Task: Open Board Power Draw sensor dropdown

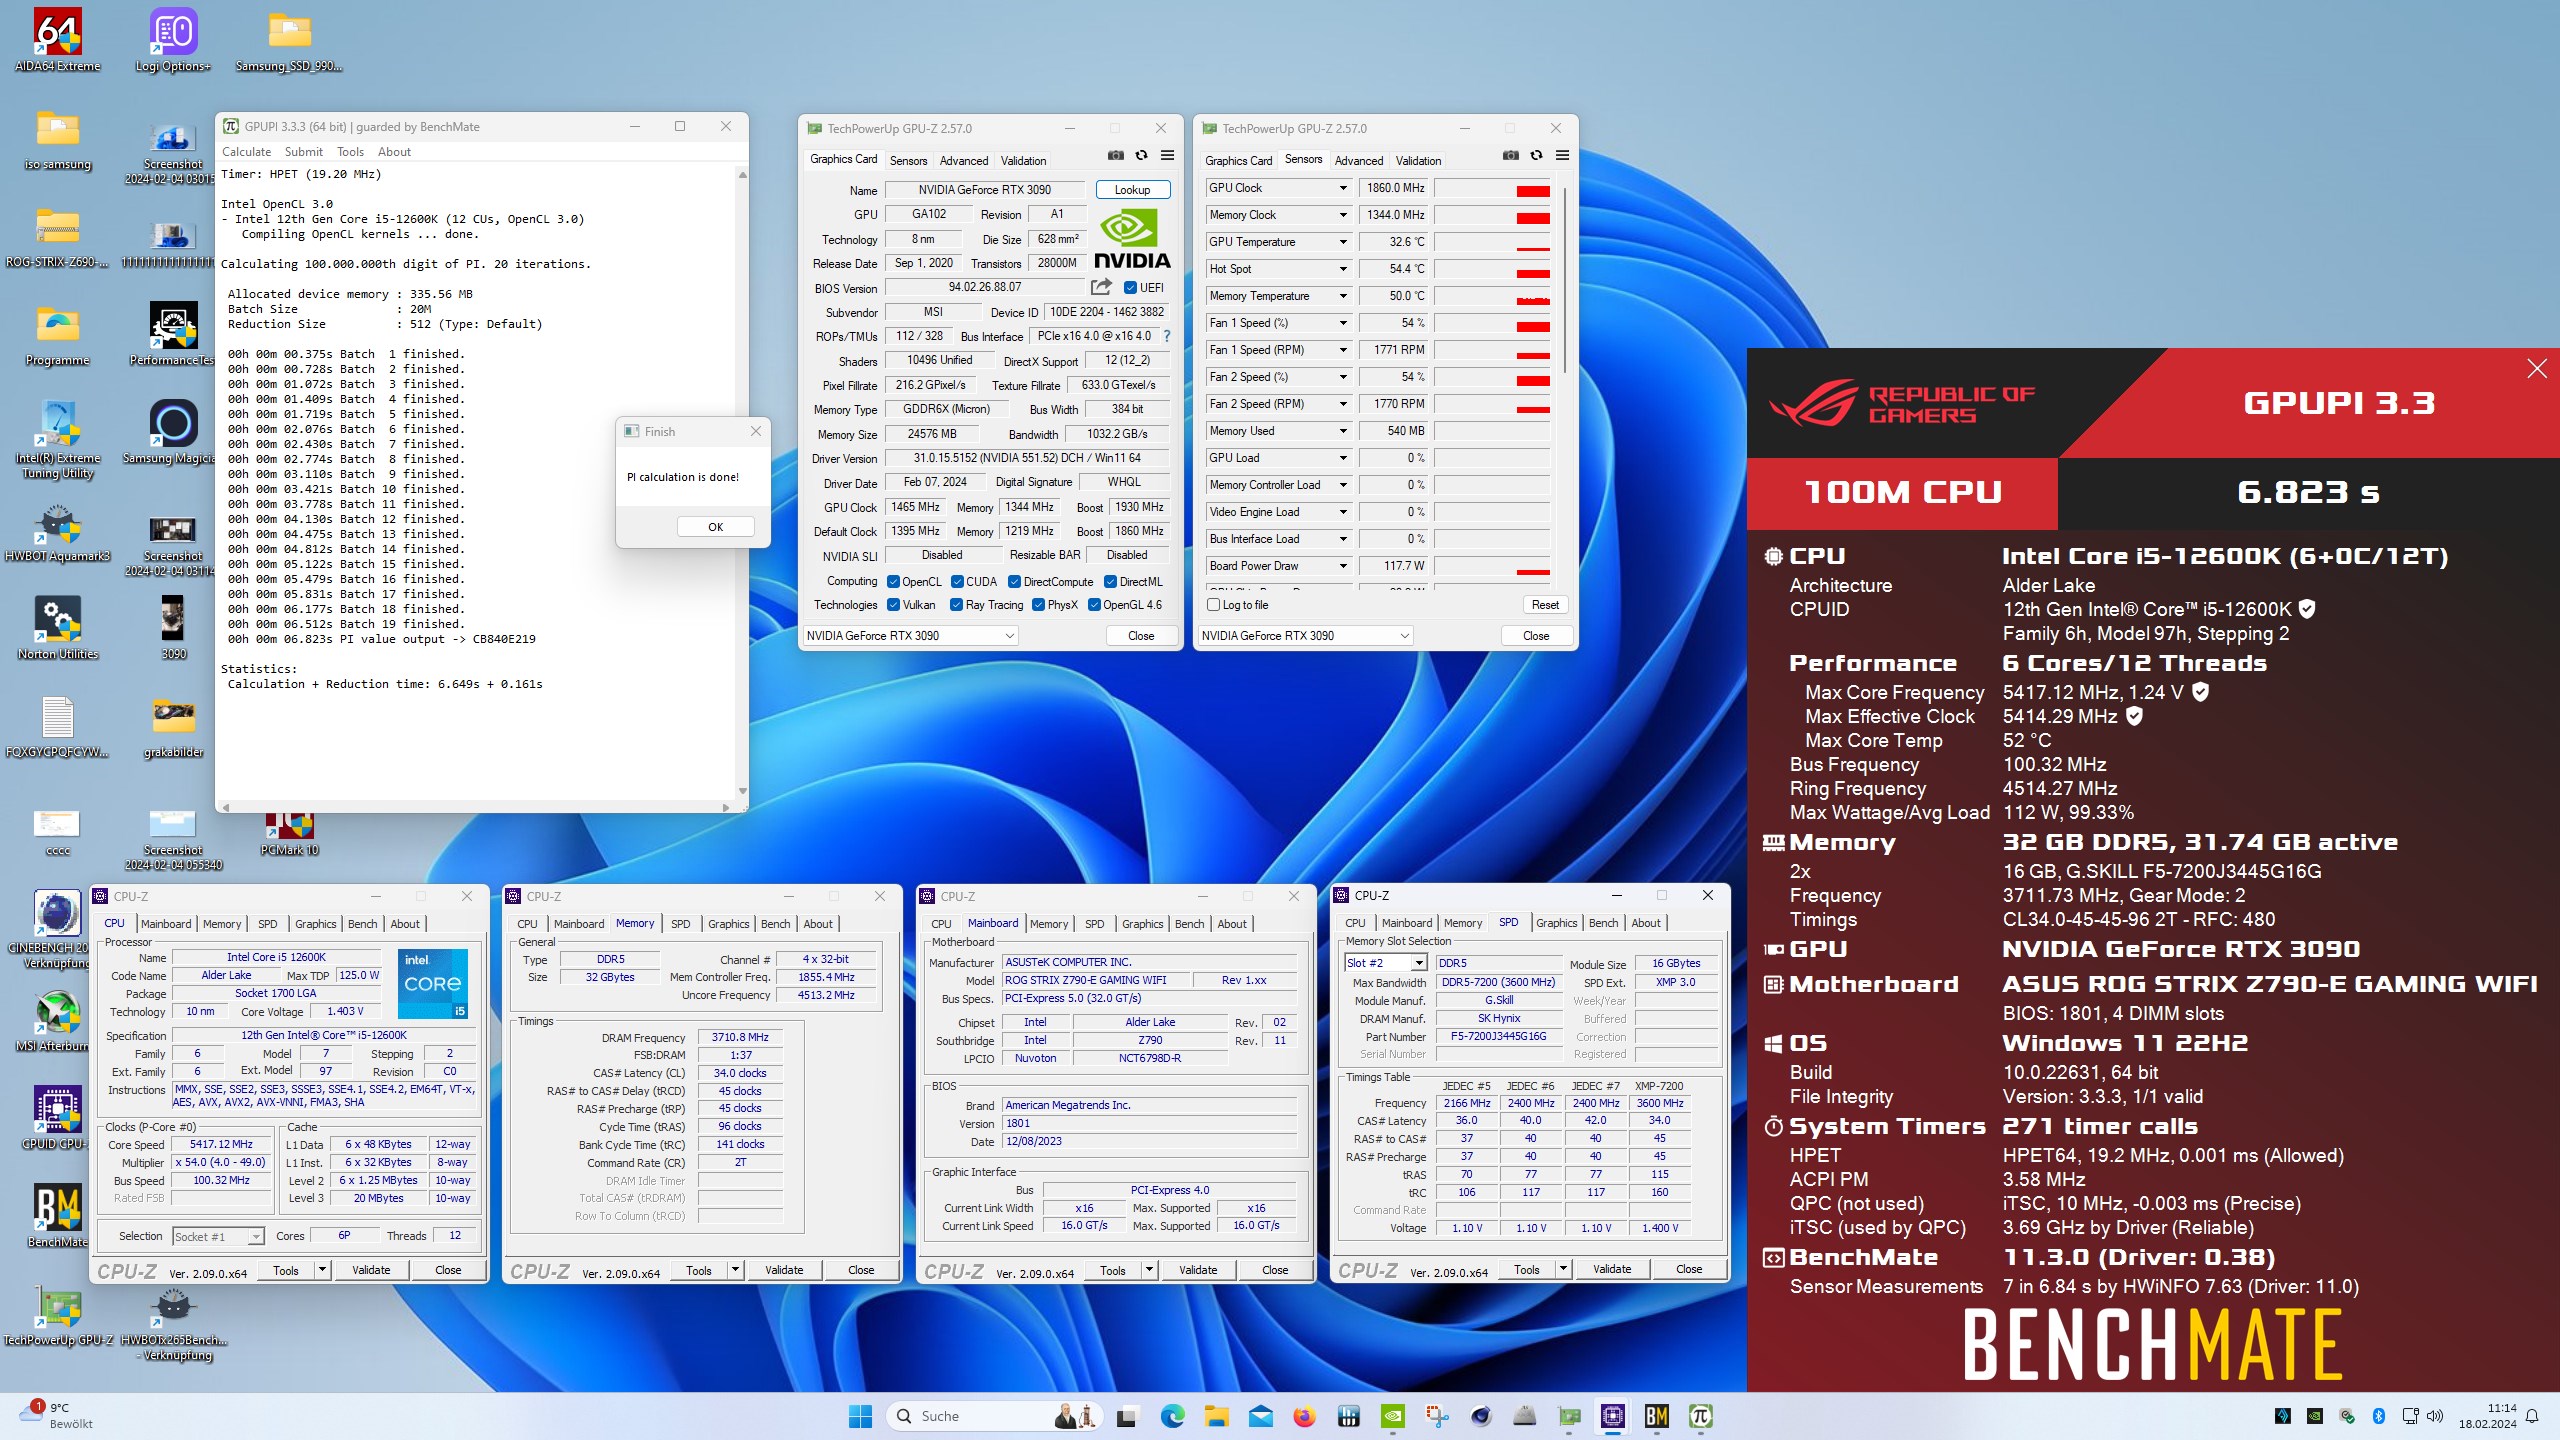Action: coord(1342,566)
